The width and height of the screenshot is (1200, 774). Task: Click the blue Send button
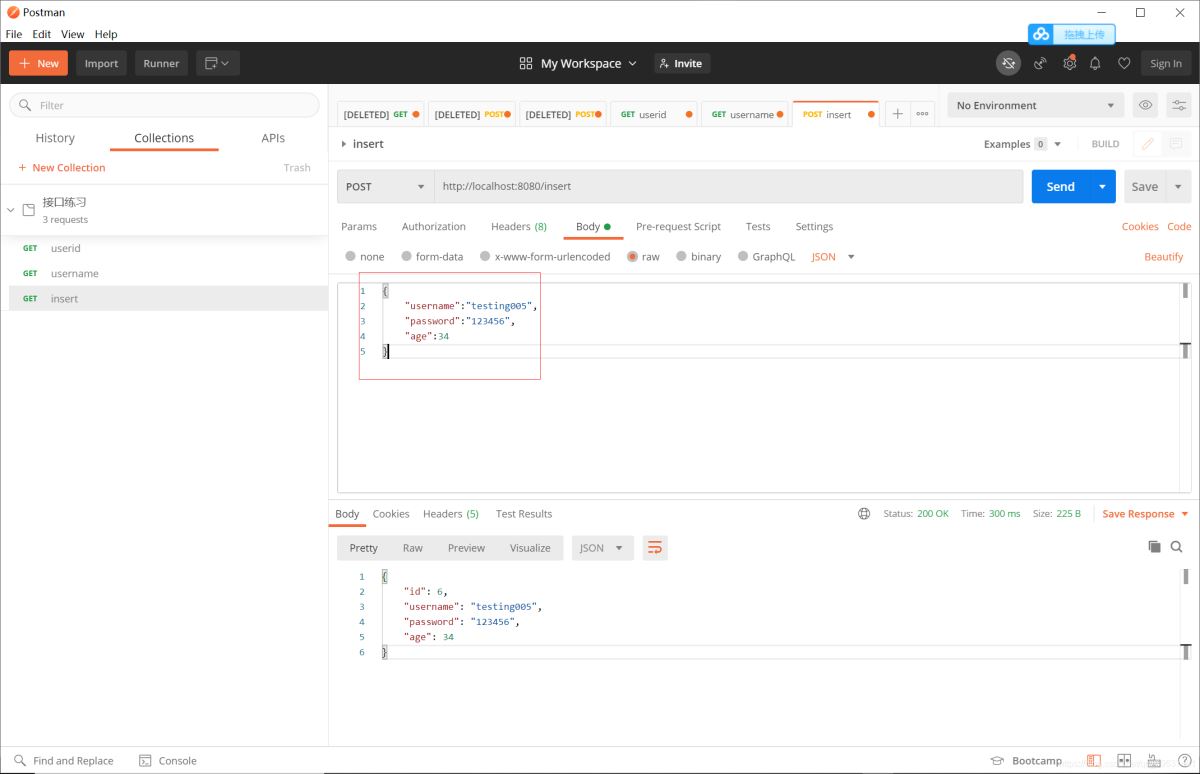pyautogui.click(x=1060, y=187)
